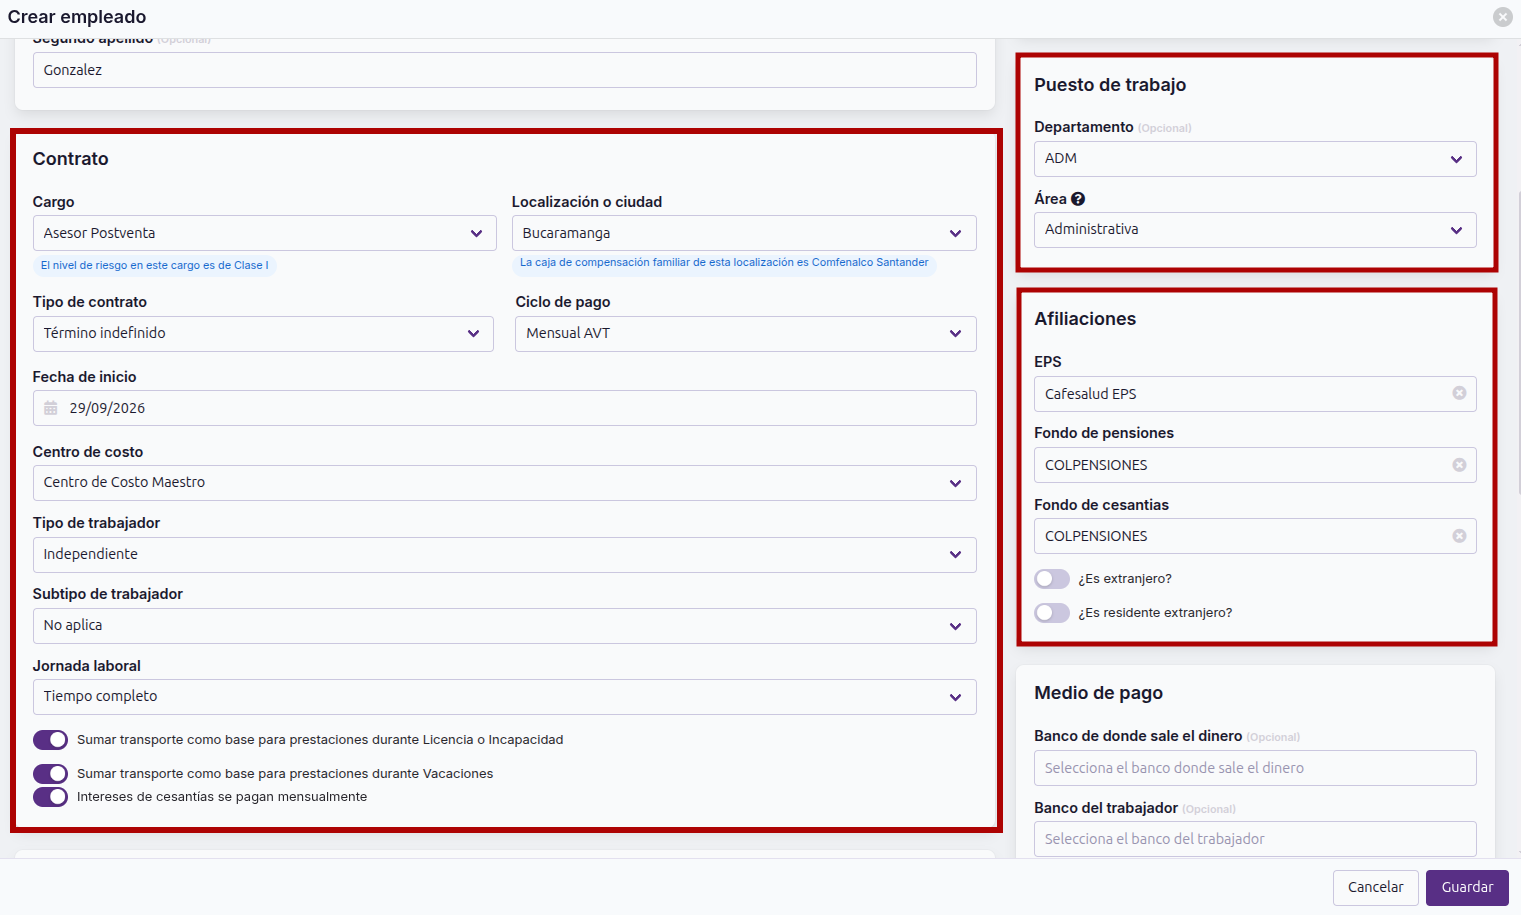Screen dimensions: 1521x915
Task: Expand the Subtipo de trabajador dropdown
Action: pos(504,626)
